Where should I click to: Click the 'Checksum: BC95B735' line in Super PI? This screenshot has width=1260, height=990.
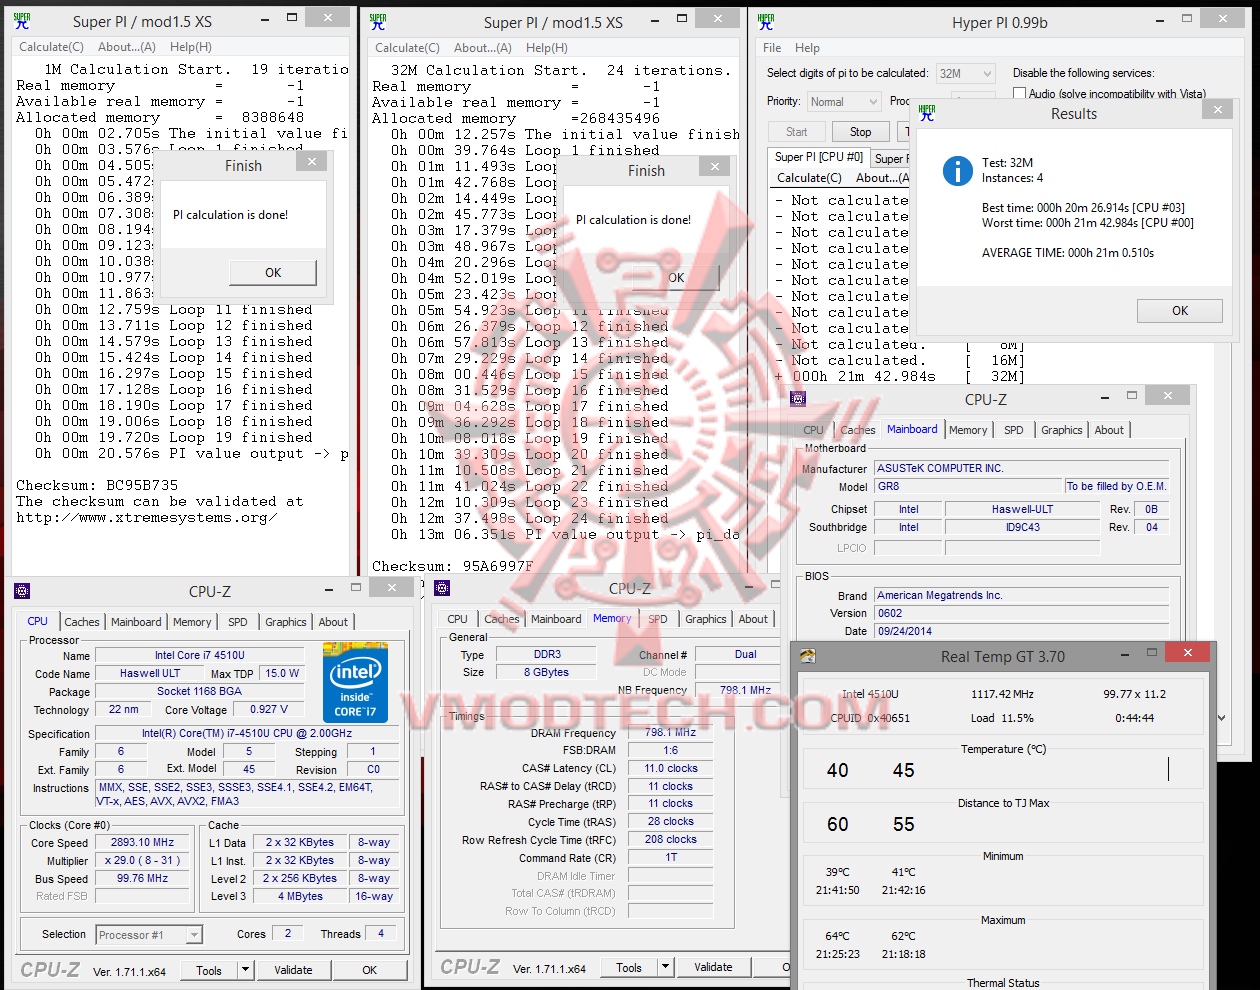(97, 485)
